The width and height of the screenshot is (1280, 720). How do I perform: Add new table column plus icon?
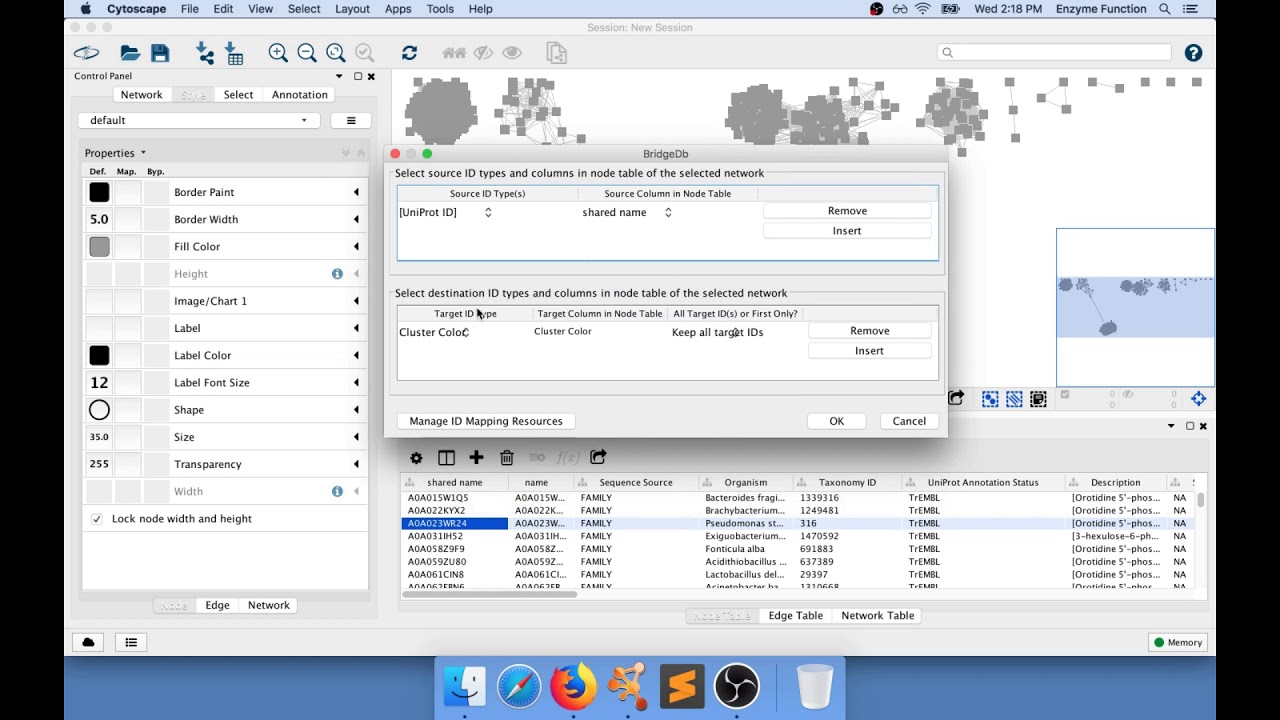coord(476,458)
